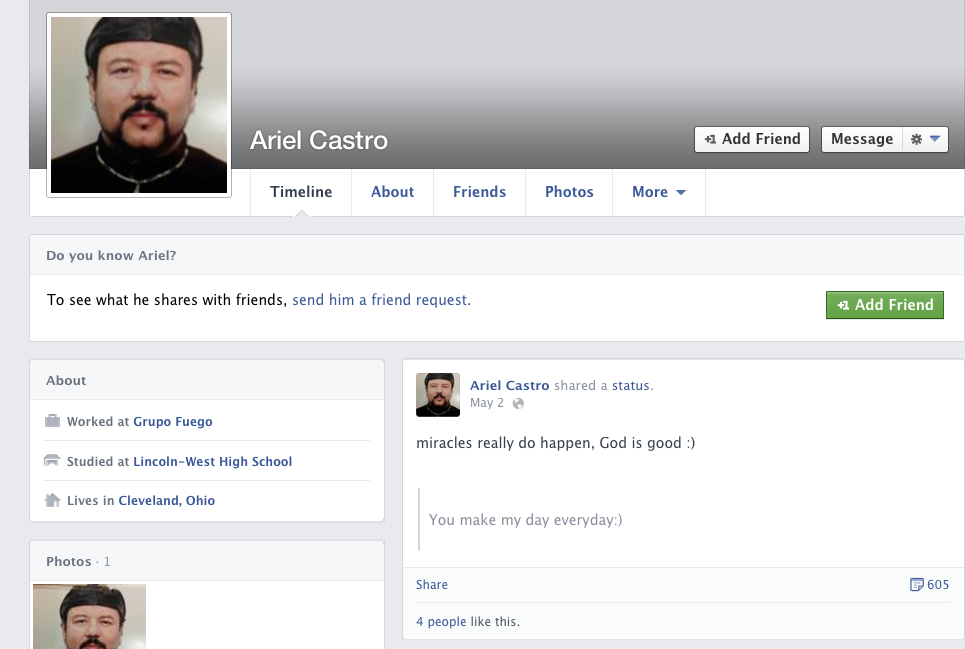965x649 pixels.
Task: Click the Share link under the post
Action: point(432,585)
